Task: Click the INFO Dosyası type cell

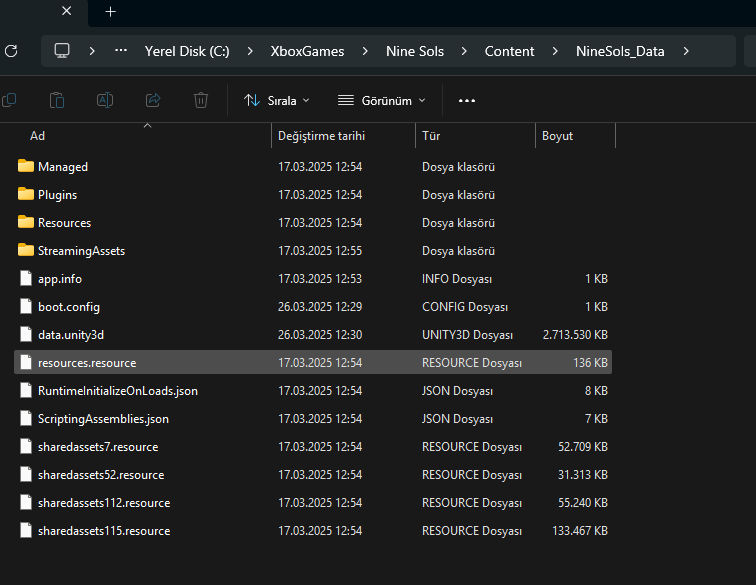Action: pyautogui.click(x=457, y=279)
